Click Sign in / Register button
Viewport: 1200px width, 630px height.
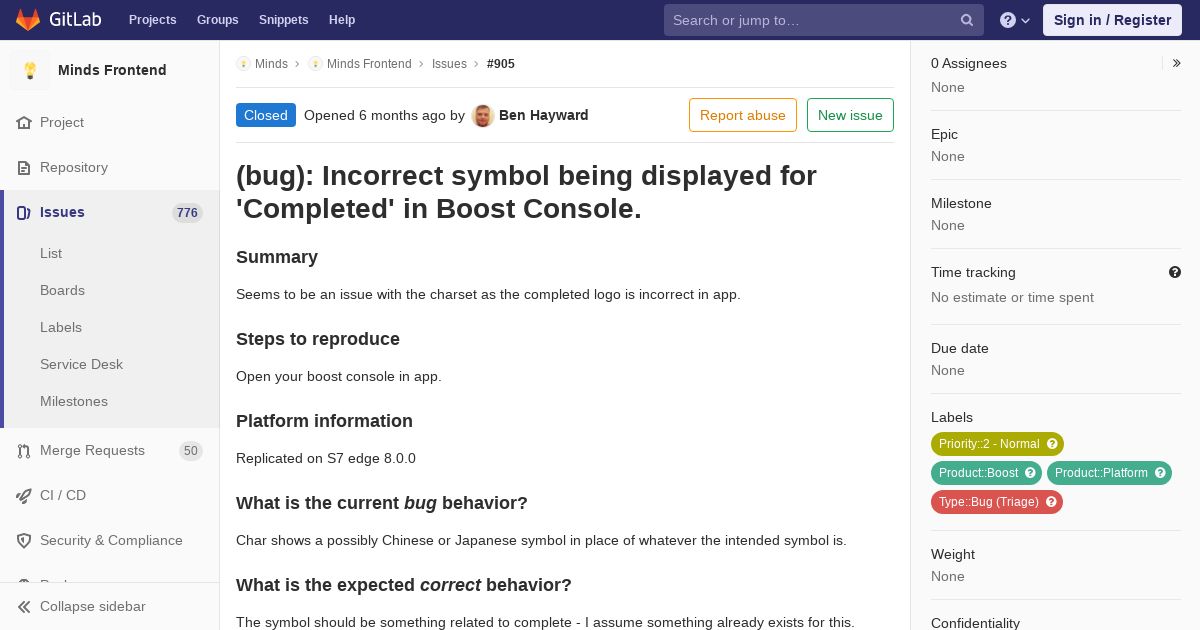coord(1112,20)
